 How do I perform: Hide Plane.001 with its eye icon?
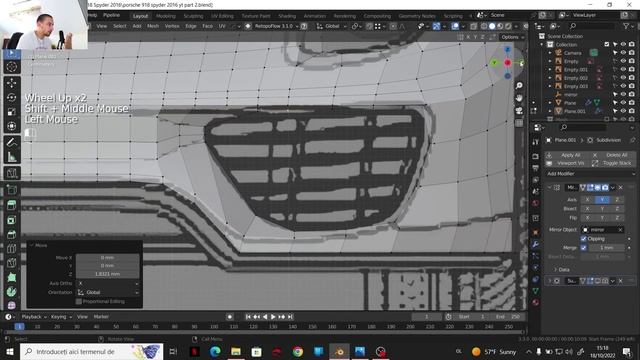click(623, 111)
